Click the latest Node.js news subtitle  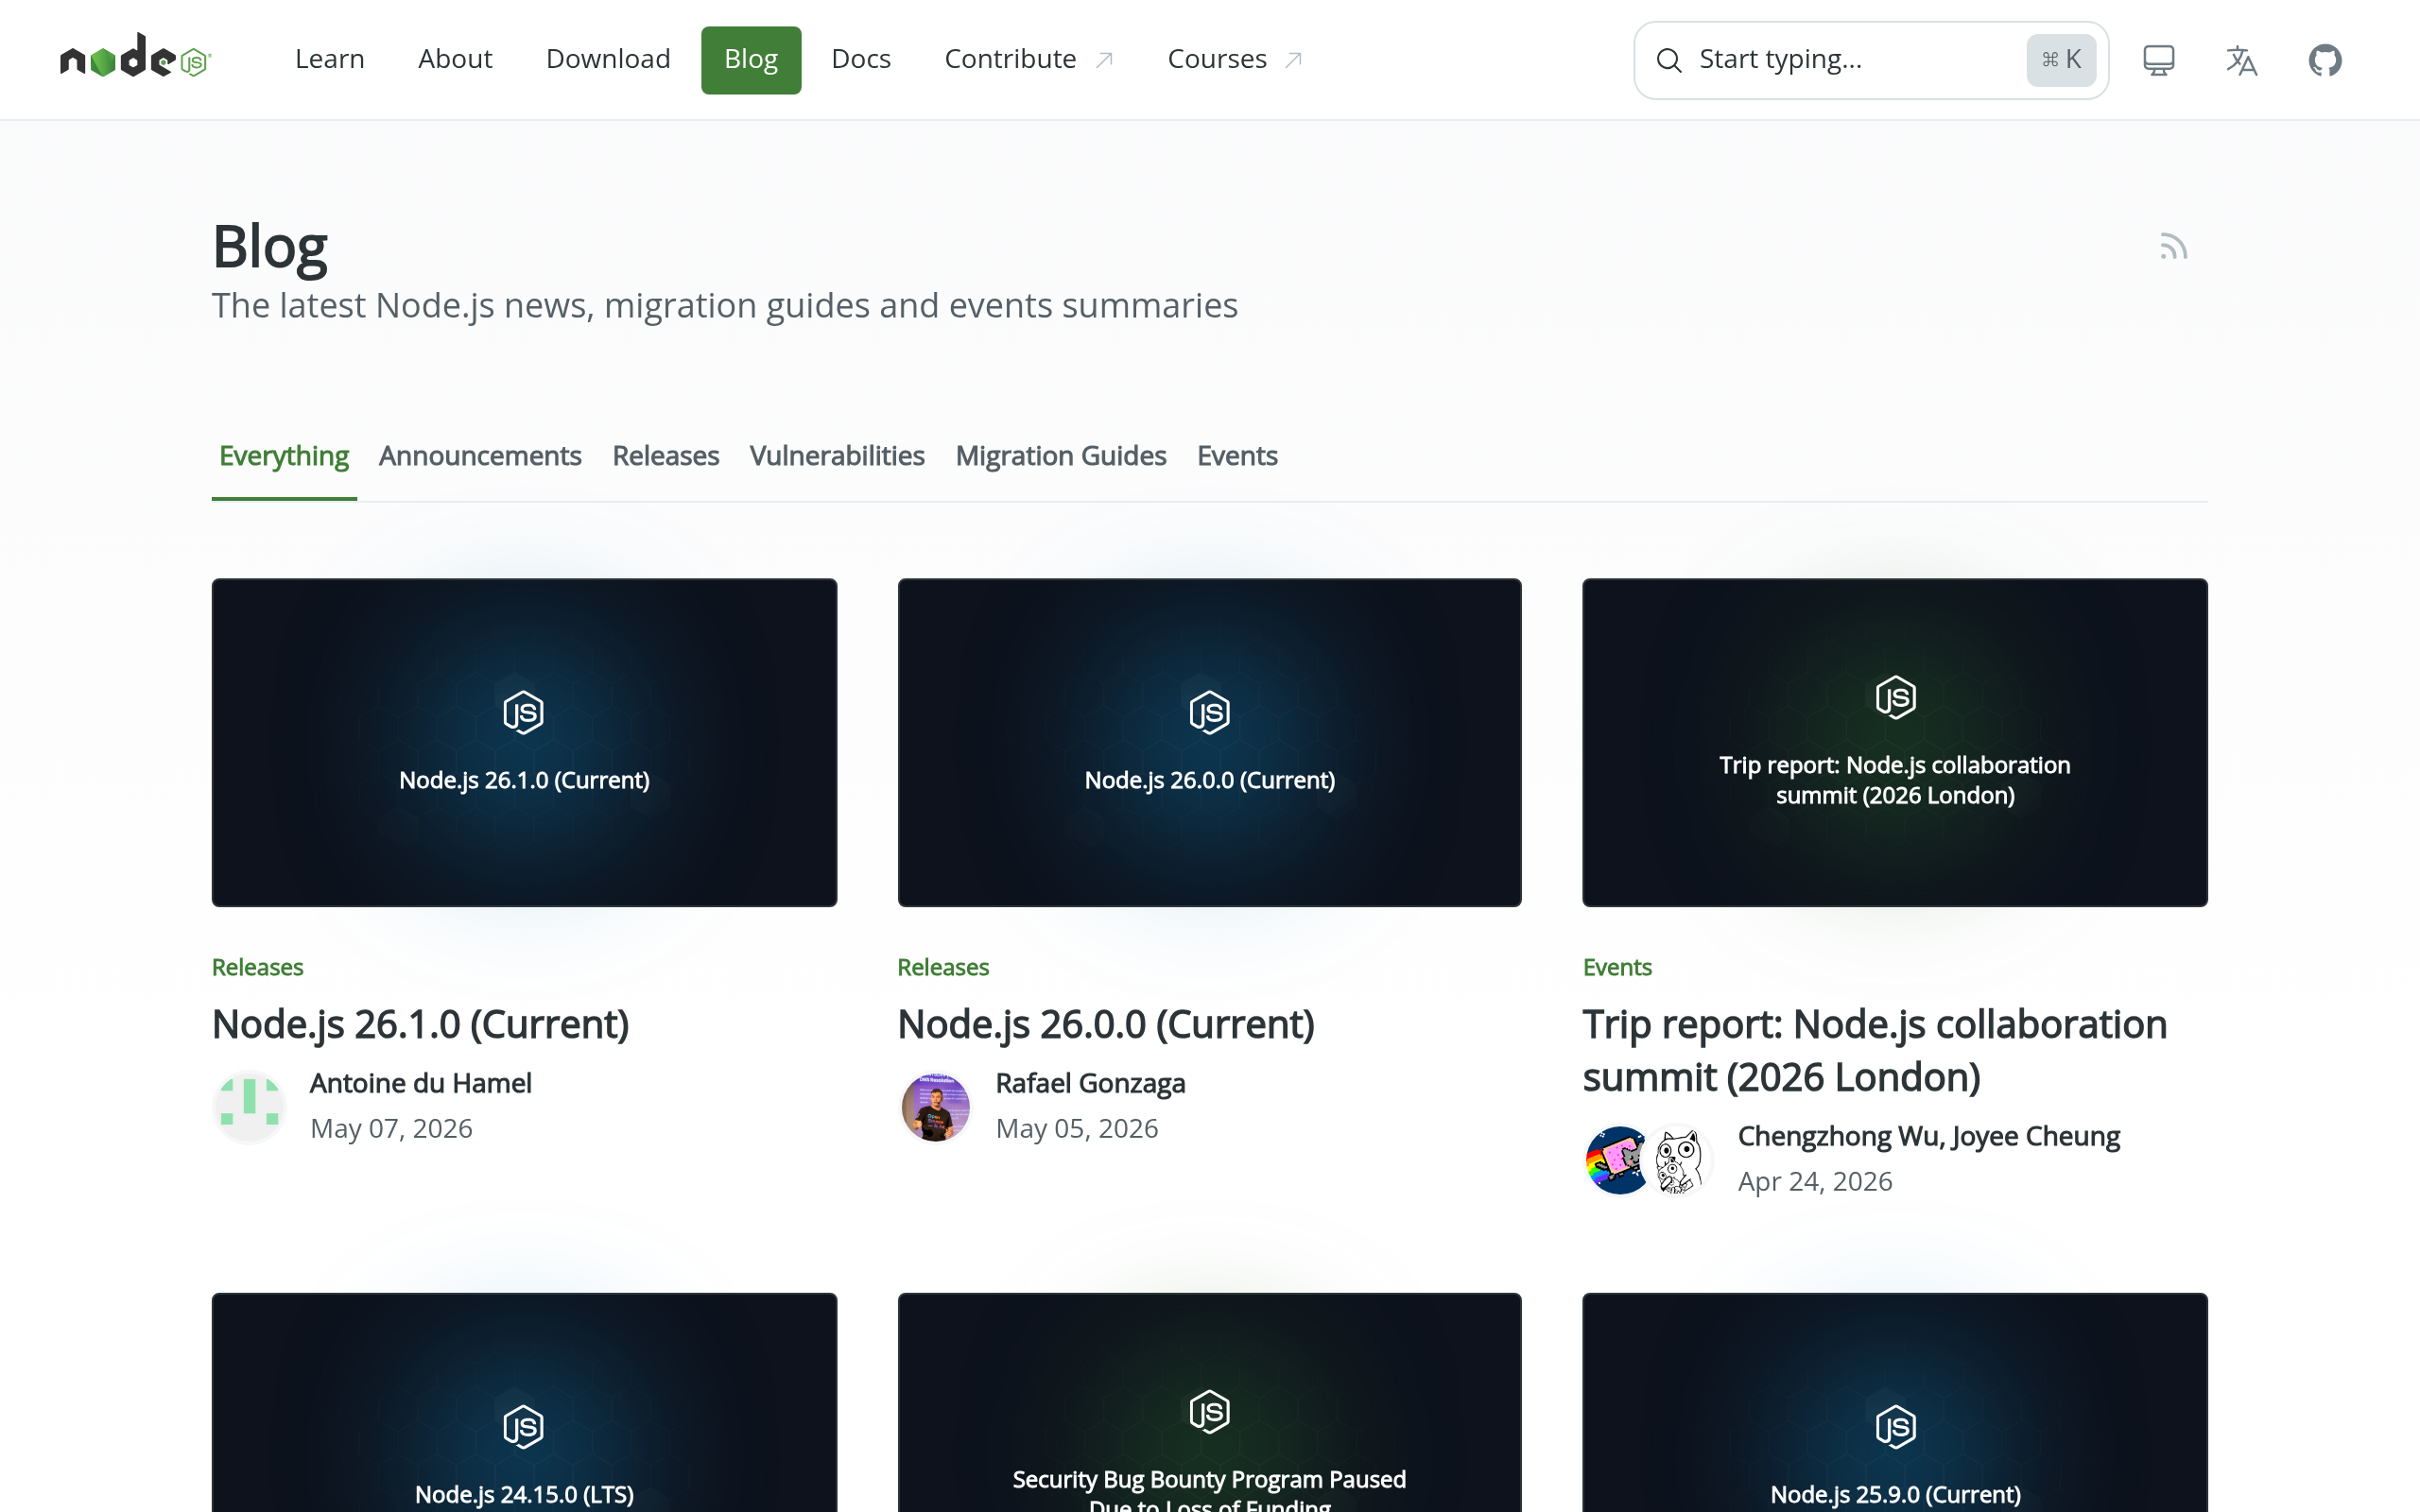[x=725, y=305]
